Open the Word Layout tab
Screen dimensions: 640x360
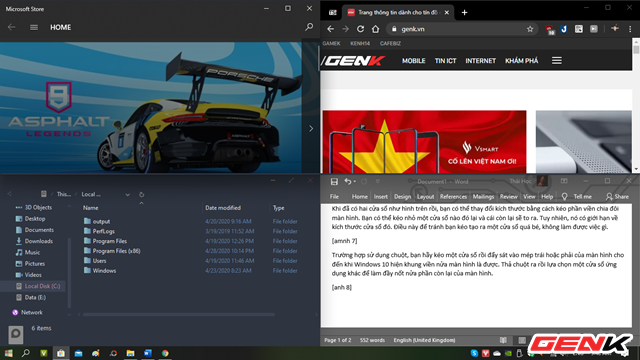(425, 197)
